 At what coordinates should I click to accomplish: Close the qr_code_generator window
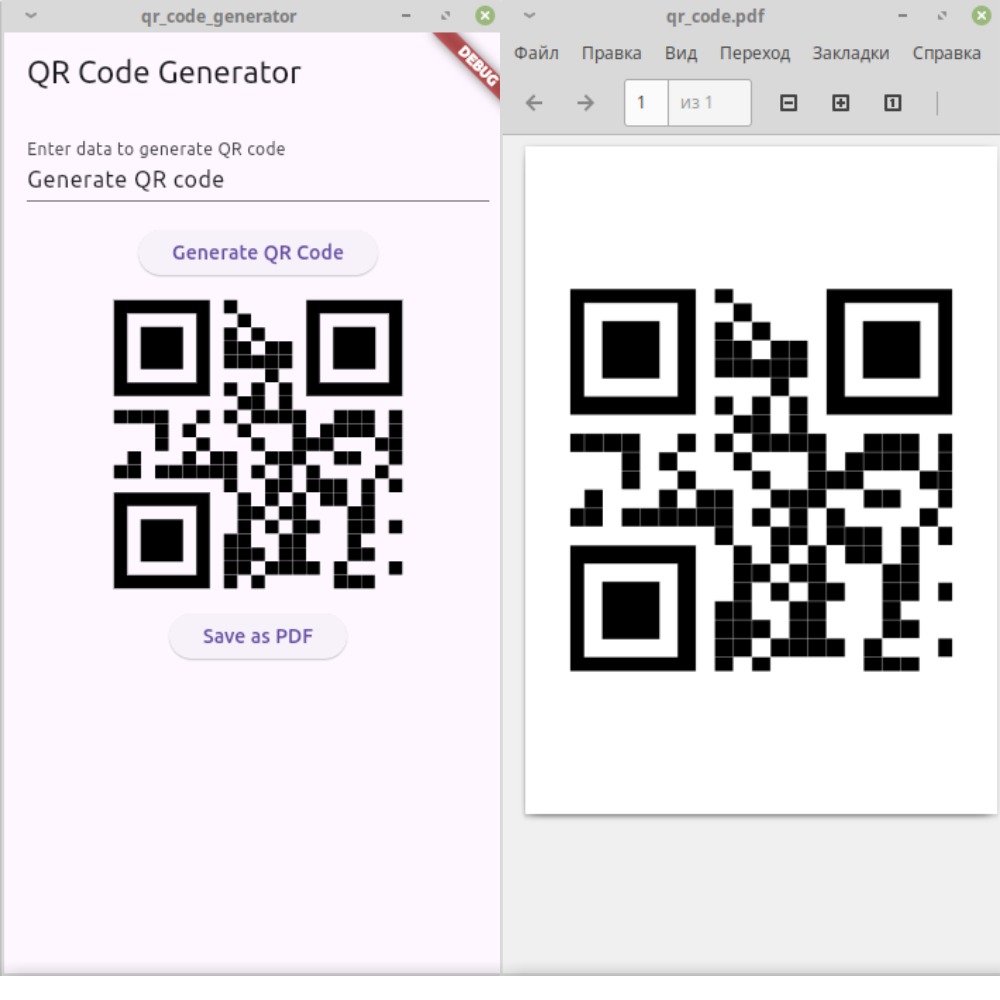[x=485, y=15]
